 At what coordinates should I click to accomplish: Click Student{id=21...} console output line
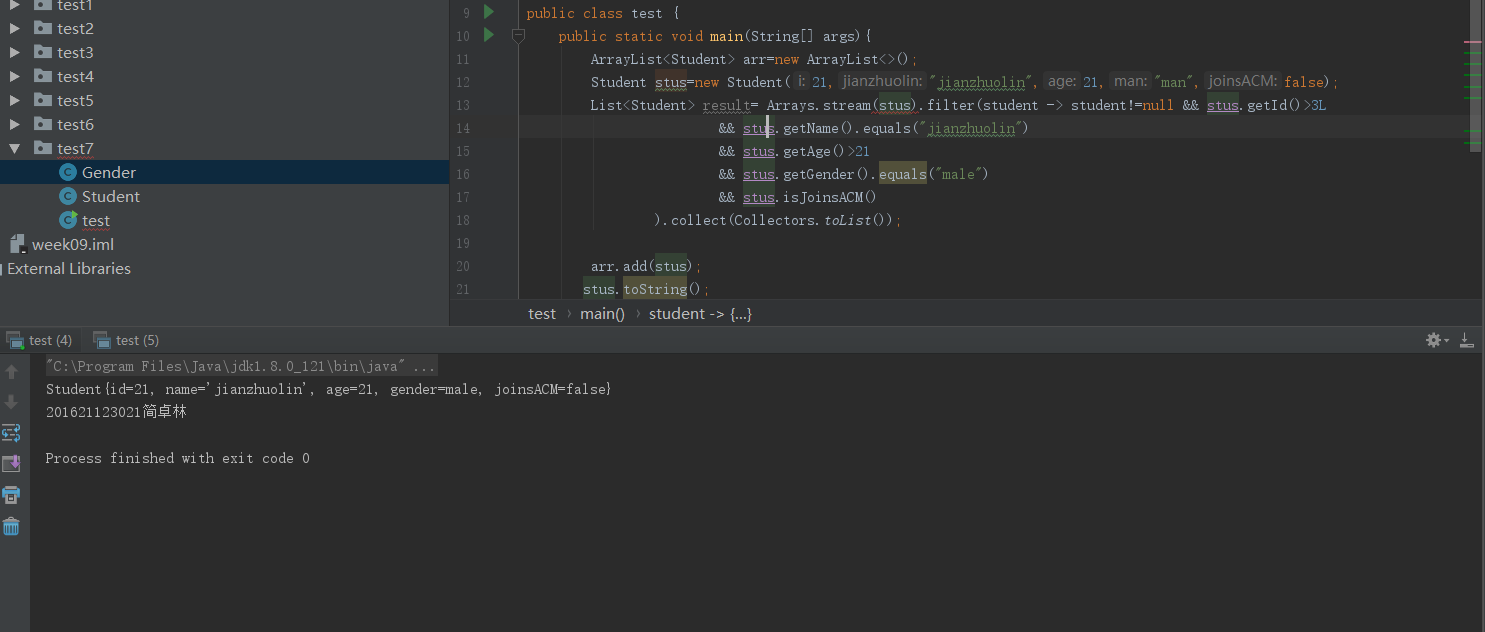click(x=328, y=388)
